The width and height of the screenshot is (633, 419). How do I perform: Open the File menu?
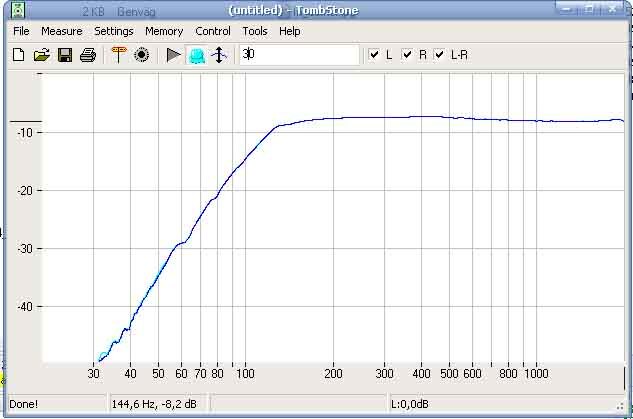[x=21, y=31]
